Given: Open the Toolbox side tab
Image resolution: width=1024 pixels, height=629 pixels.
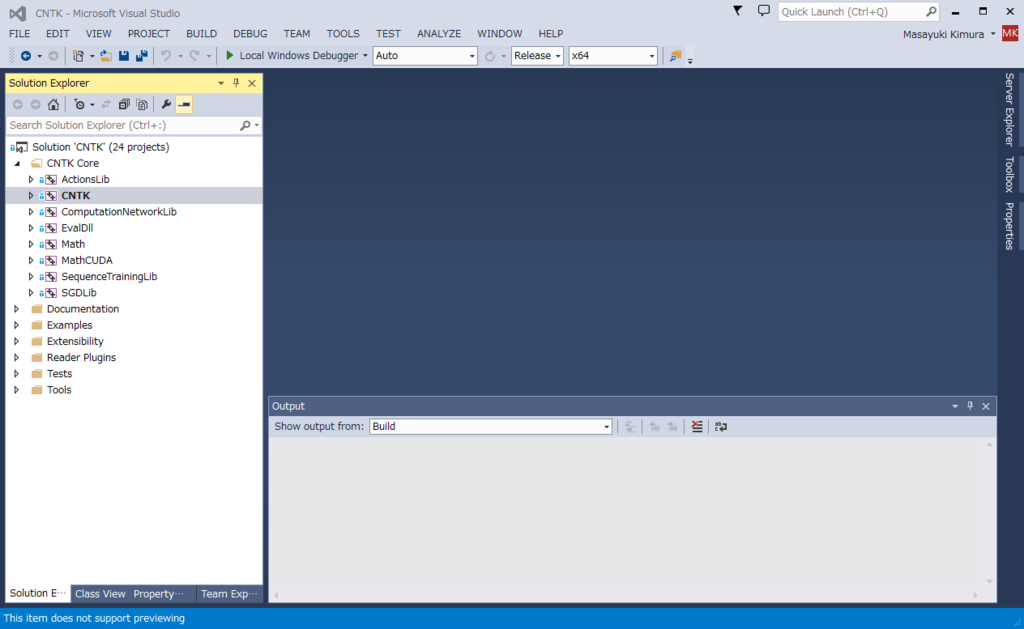Looking at the screenshot, I should (1009, 174).
